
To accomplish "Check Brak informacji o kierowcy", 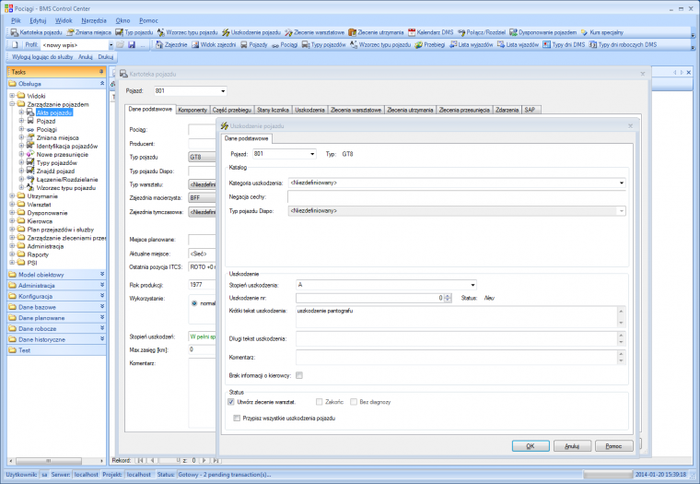I will 299,376.
